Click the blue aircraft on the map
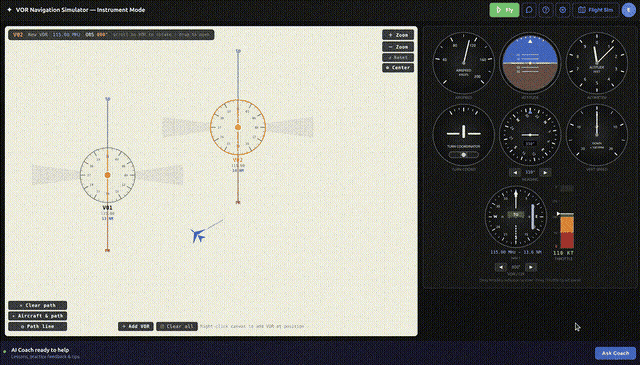The height and width of the screenshot is (365, 640). tap(198, 236)
